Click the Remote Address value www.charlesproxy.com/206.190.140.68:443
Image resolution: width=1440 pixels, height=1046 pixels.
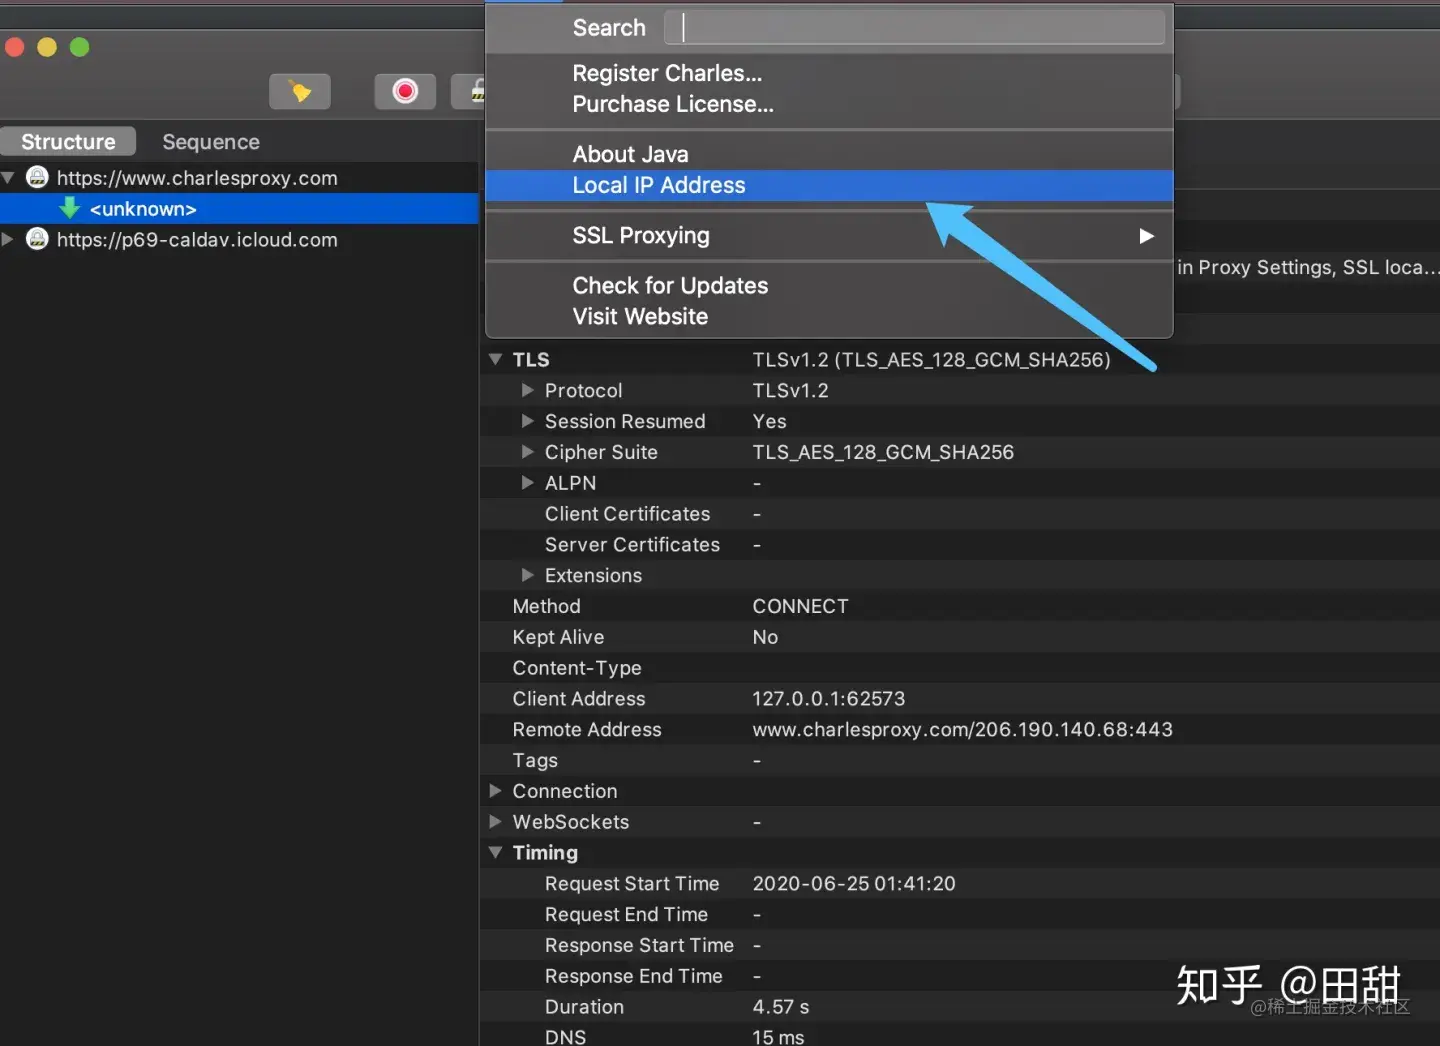[962, 729]
